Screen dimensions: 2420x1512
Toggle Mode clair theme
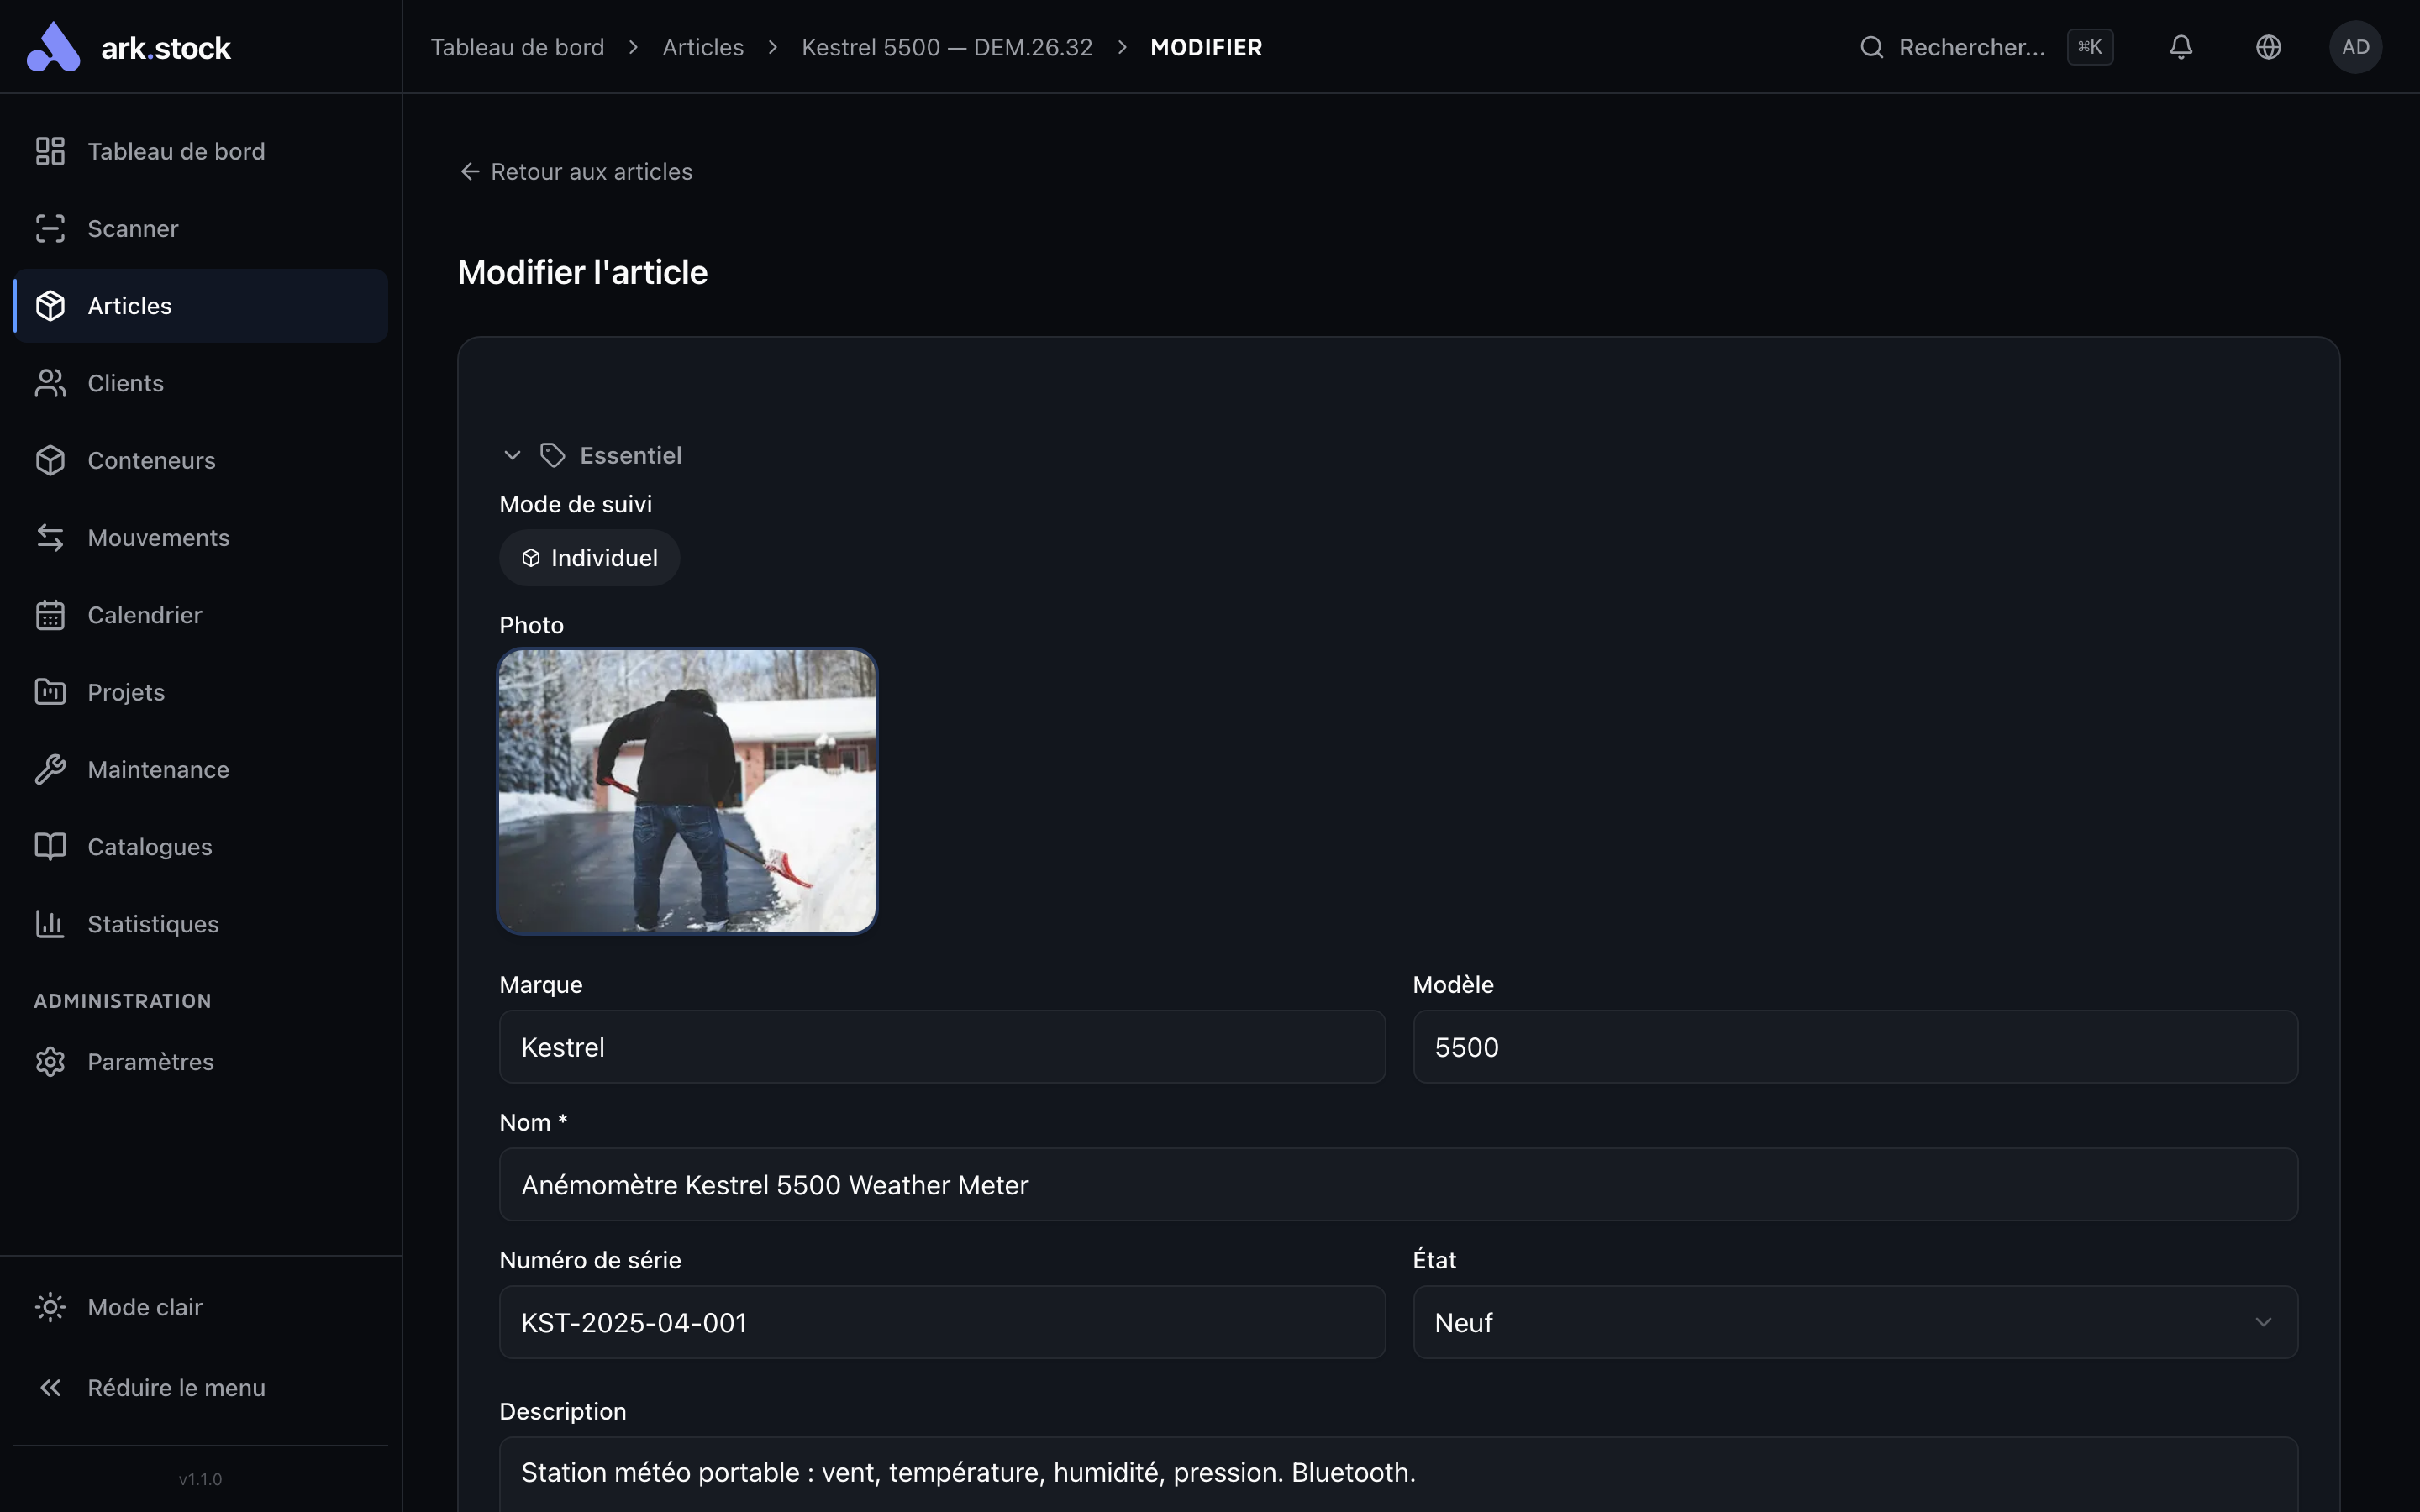point(201,1307)
